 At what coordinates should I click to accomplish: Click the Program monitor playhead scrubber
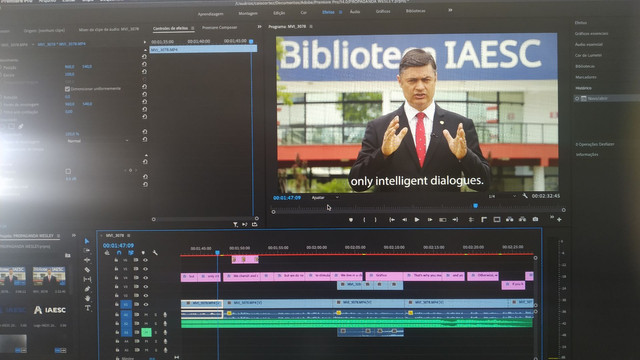[x=476, y=206]
